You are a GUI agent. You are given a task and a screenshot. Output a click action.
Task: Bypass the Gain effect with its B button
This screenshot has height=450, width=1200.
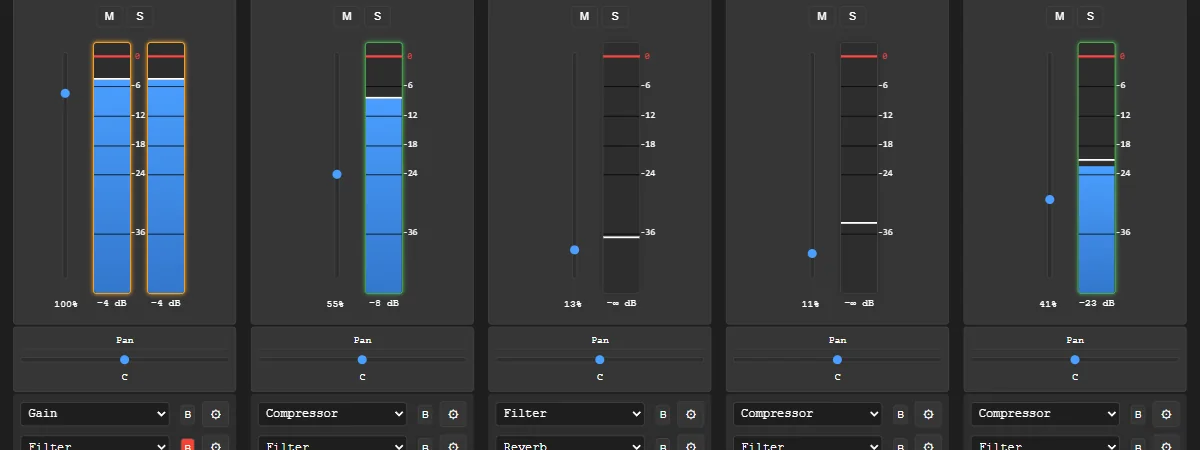click(187, 414)
